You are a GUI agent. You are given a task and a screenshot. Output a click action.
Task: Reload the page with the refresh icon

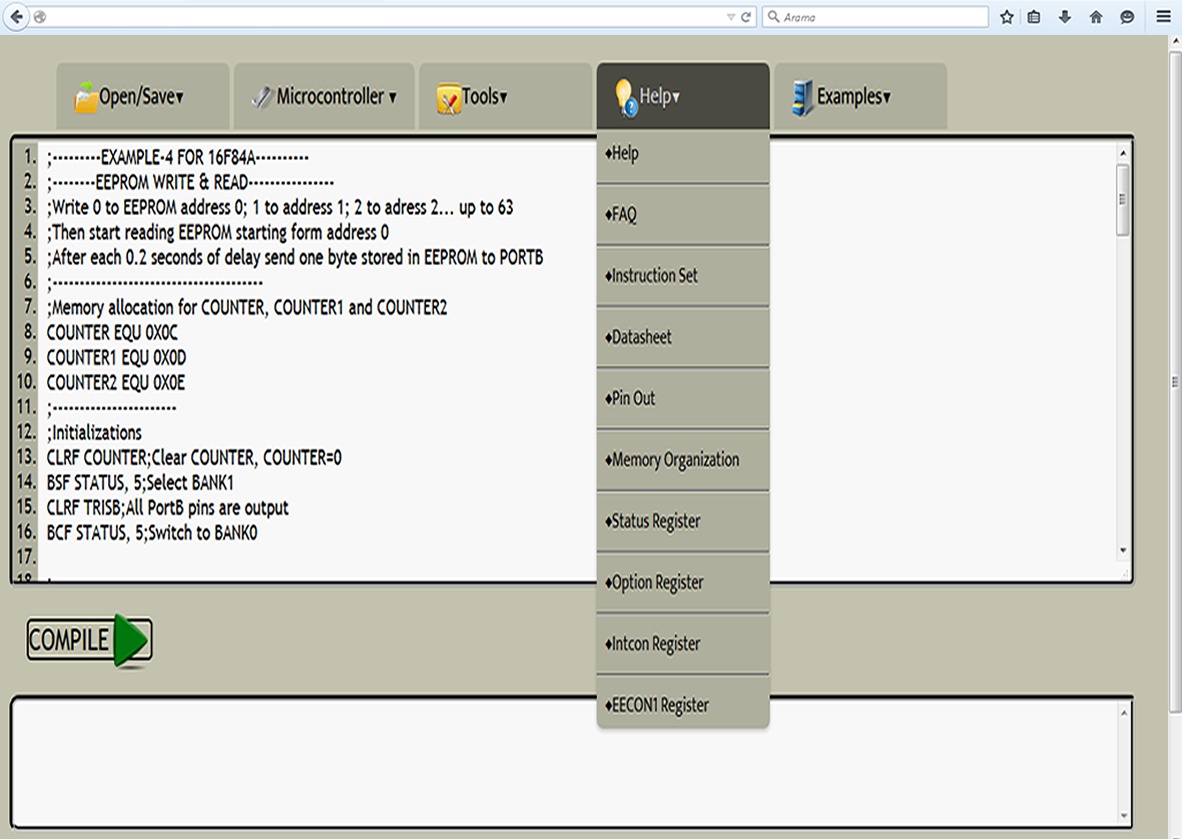(746, 17)
